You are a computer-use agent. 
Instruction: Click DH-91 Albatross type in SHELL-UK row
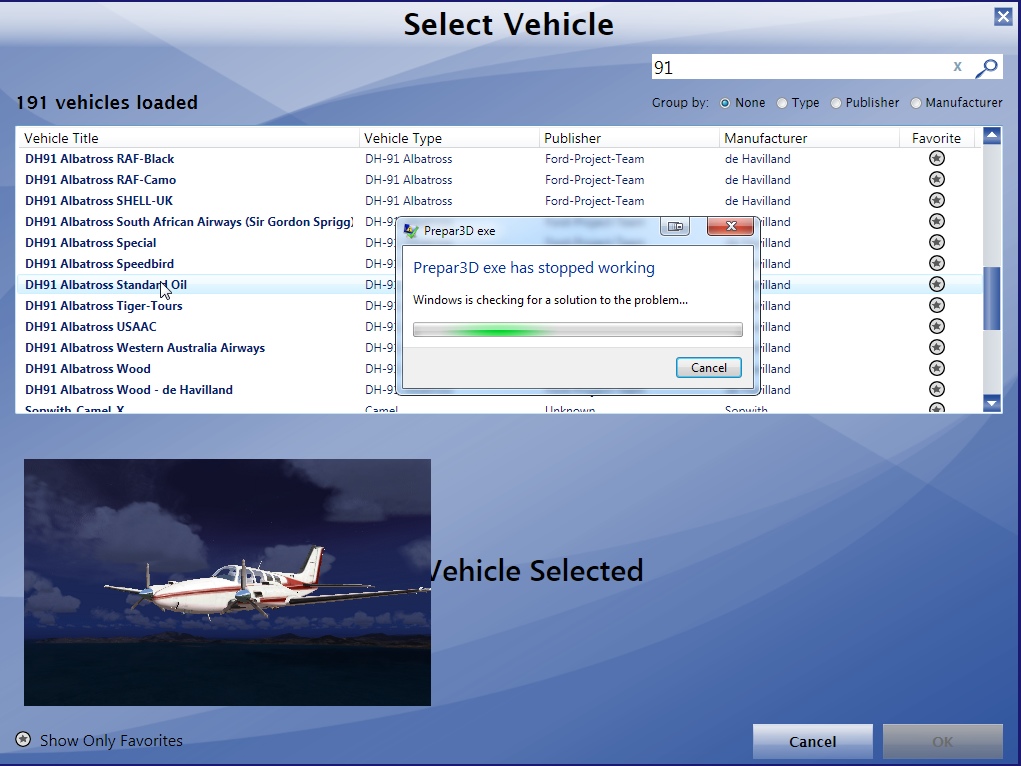[x=408, y=200]
